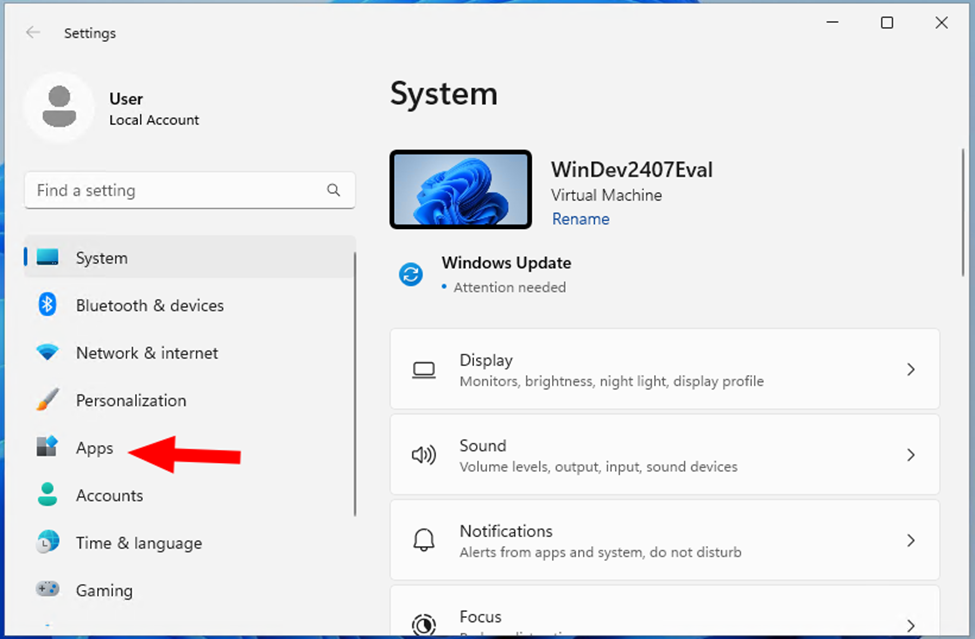975x639 pixels.
Task: Click the search magnifier icon
Action: point(333,190)
